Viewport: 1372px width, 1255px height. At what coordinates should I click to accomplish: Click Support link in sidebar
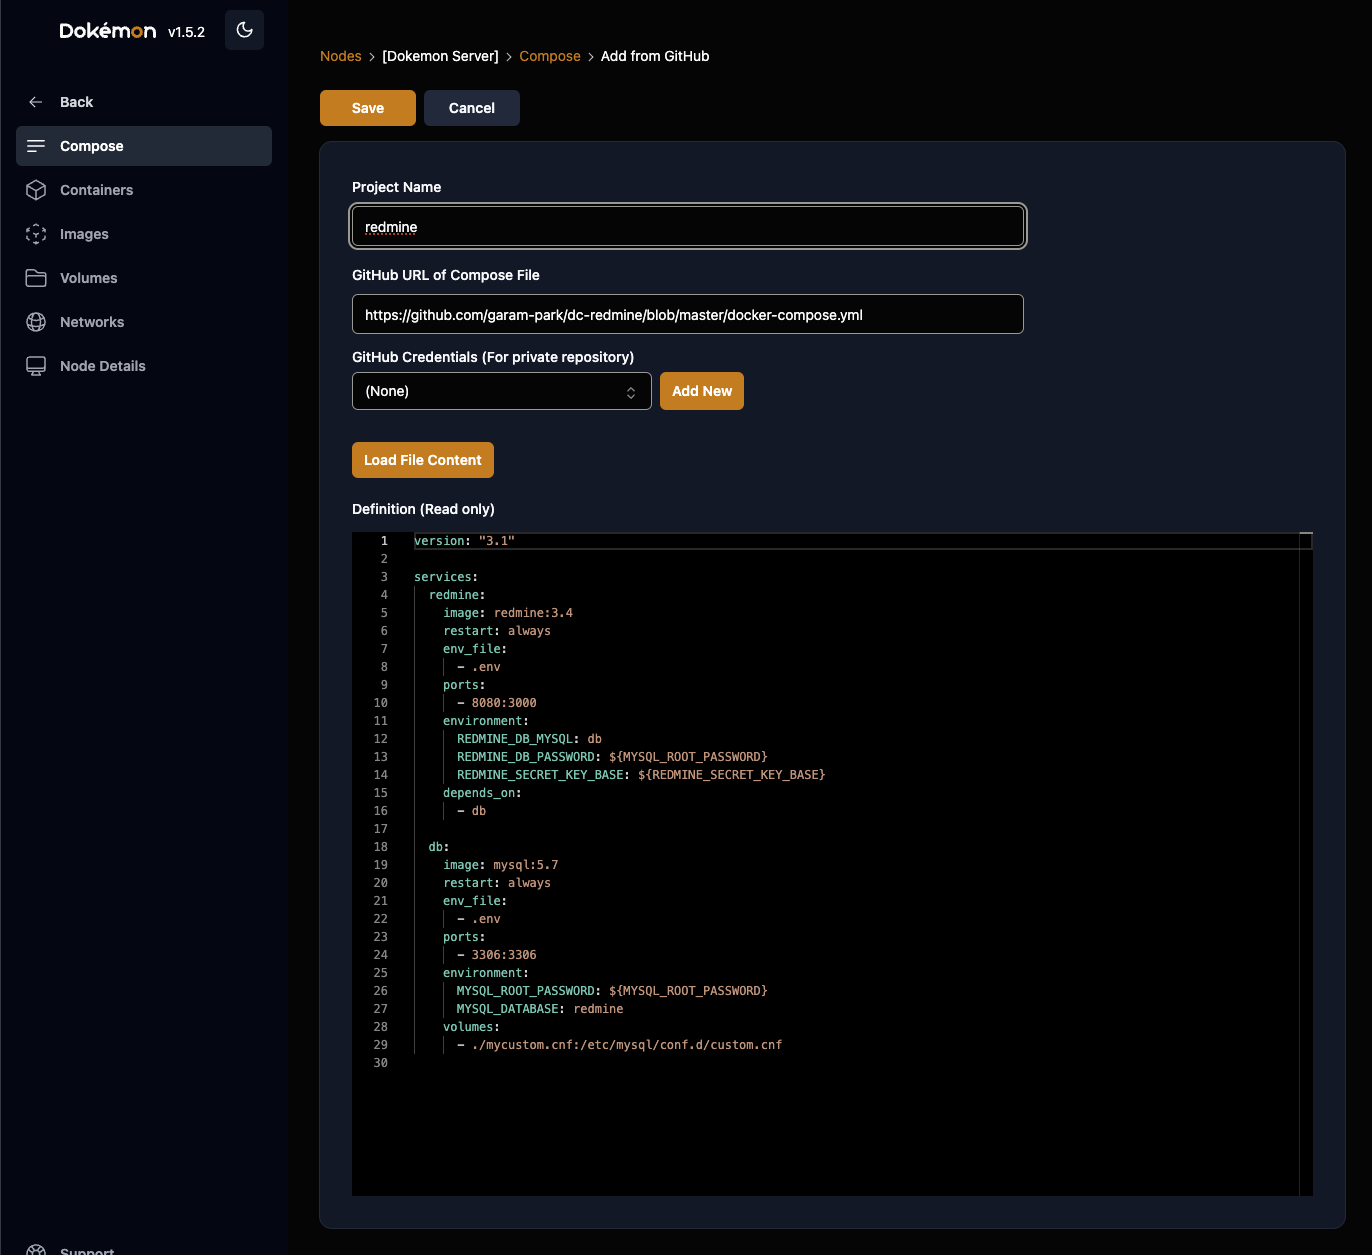tap(87, 1250)
